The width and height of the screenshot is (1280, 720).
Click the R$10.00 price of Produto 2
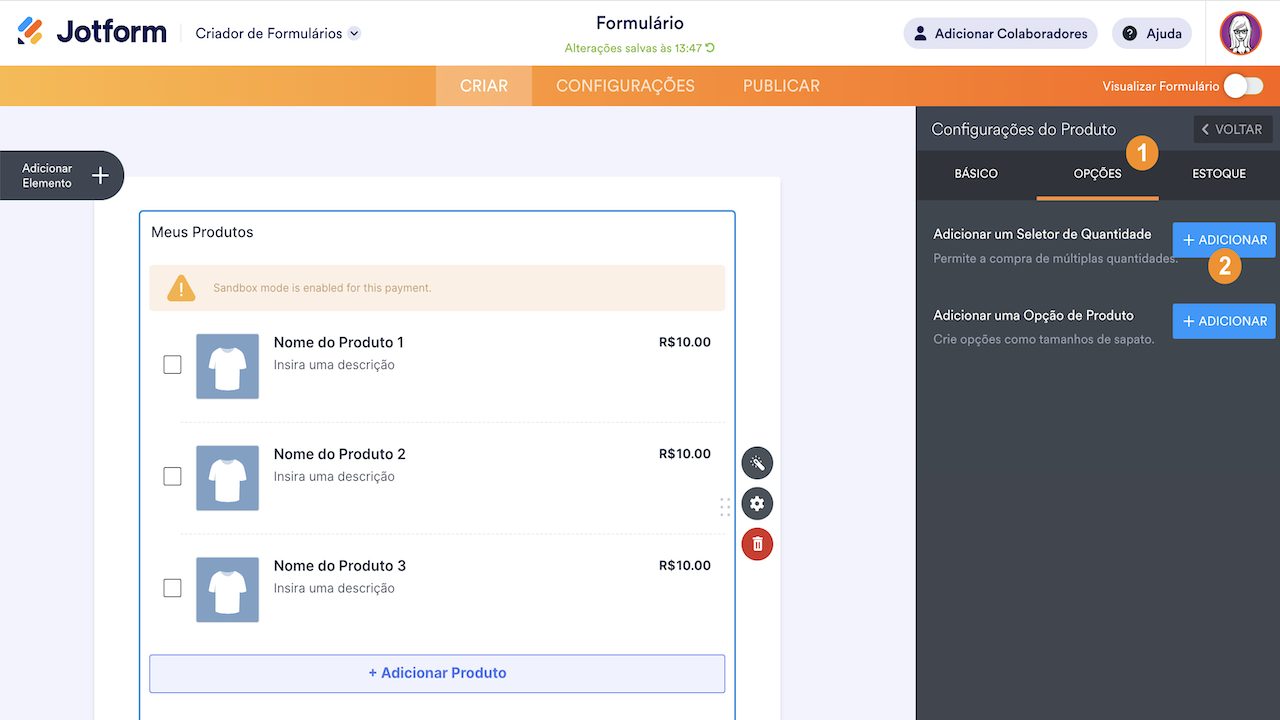pos(685,454)
